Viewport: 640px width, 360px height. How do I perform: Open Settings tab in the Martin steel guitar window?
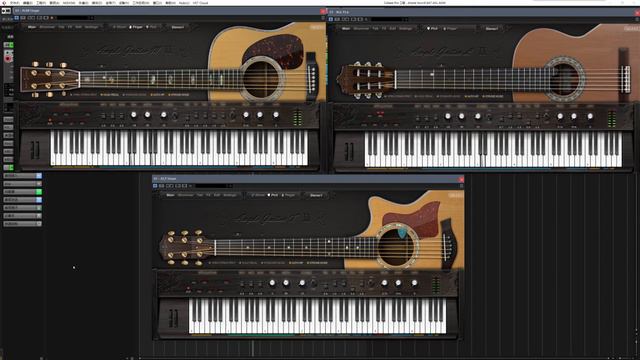(x=91, y=27)
